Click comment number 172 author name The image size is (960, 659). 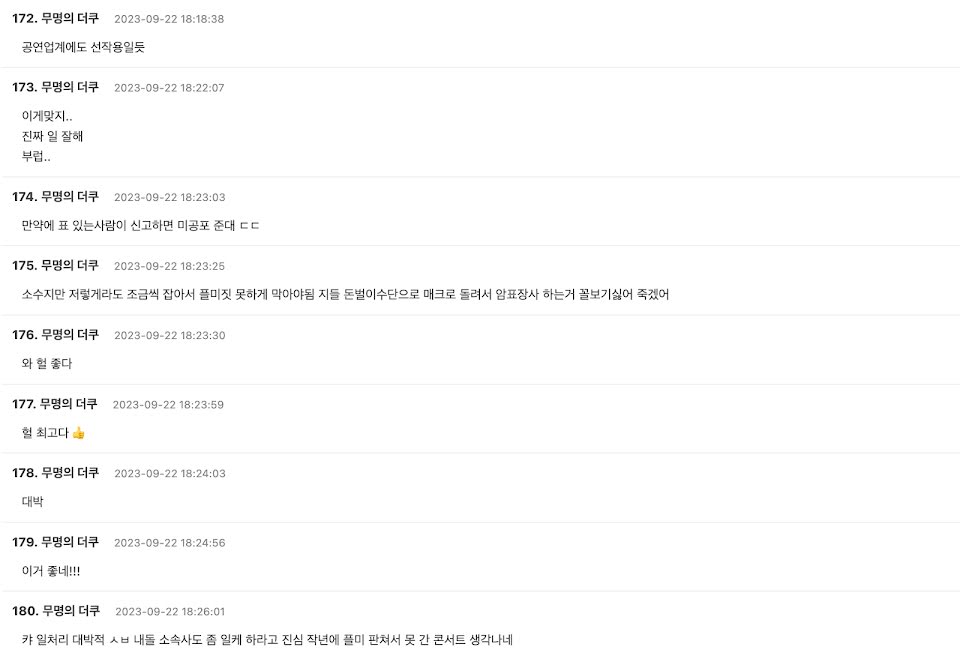pos(70,18)
